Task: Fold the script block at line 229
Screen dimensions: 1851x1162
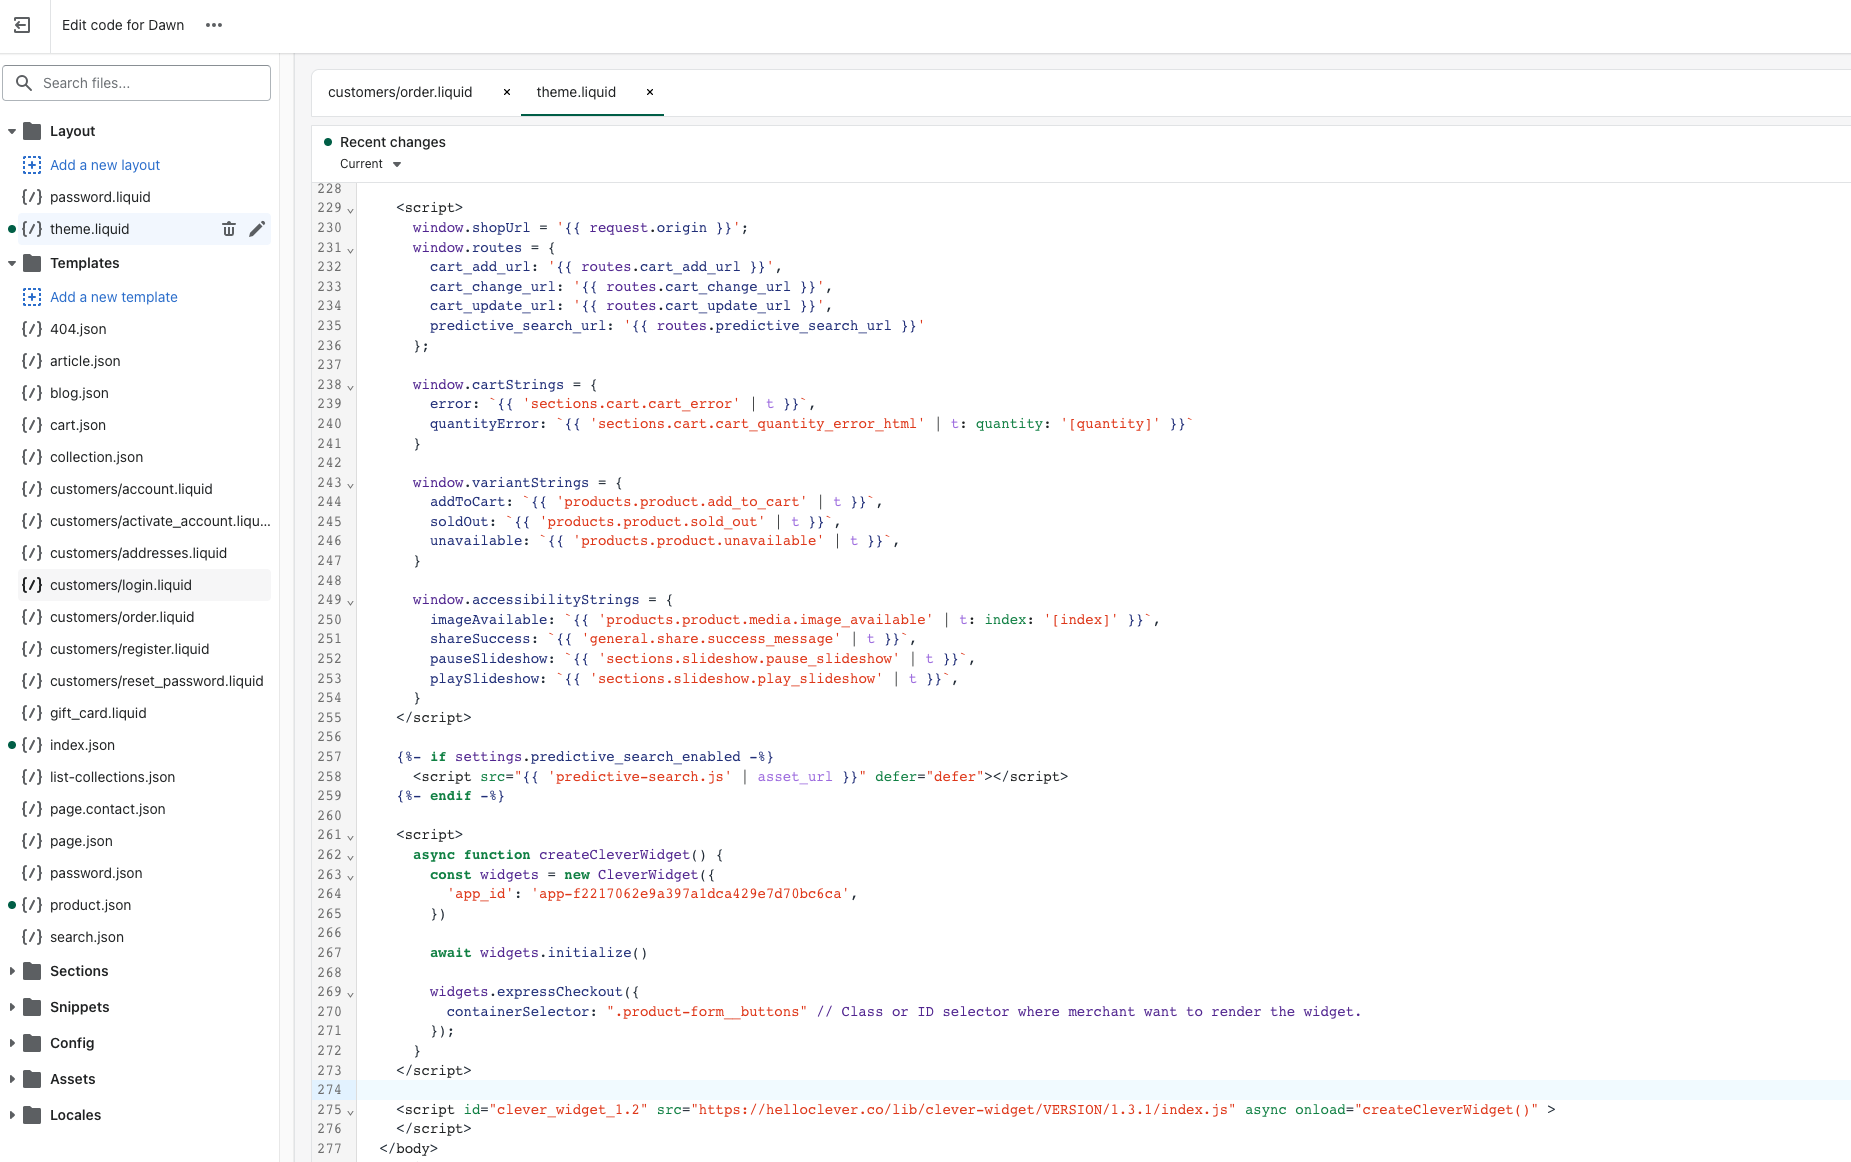Action: tap(350, 210)
